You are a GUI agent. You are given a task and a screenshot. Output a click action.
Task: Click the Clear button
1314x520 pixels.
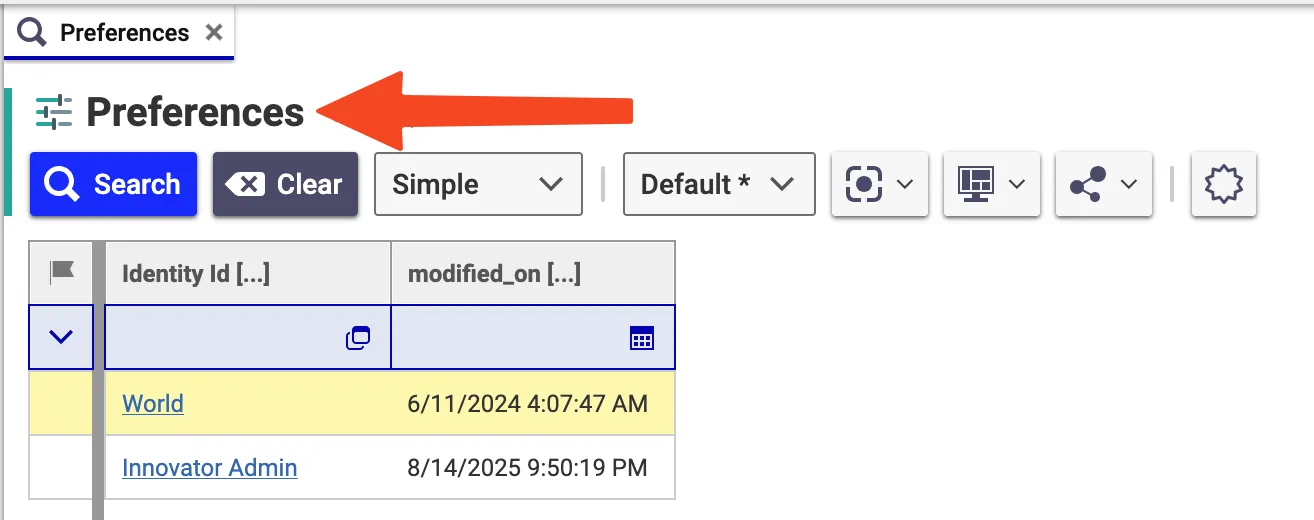(x=285, y=184)
